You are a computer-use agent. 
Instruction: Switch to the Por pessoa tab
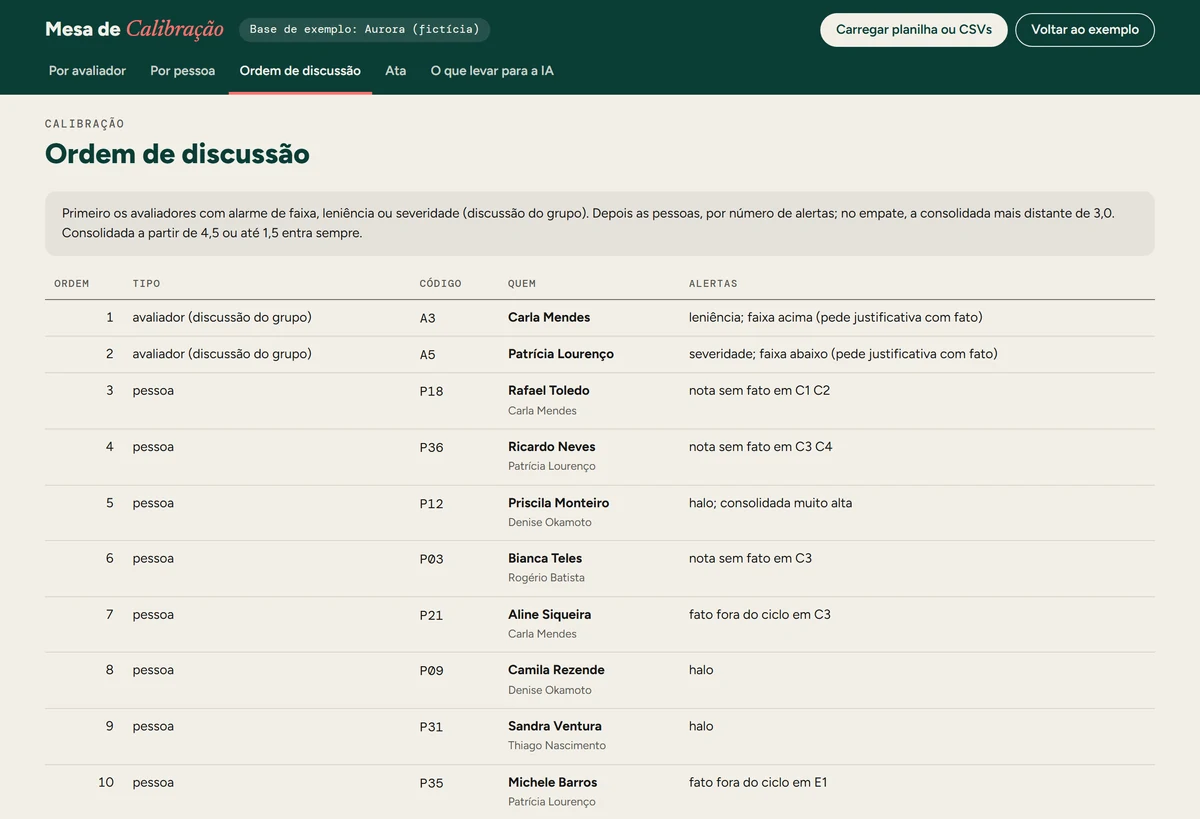pyautogui.click(x=183, y=71)
